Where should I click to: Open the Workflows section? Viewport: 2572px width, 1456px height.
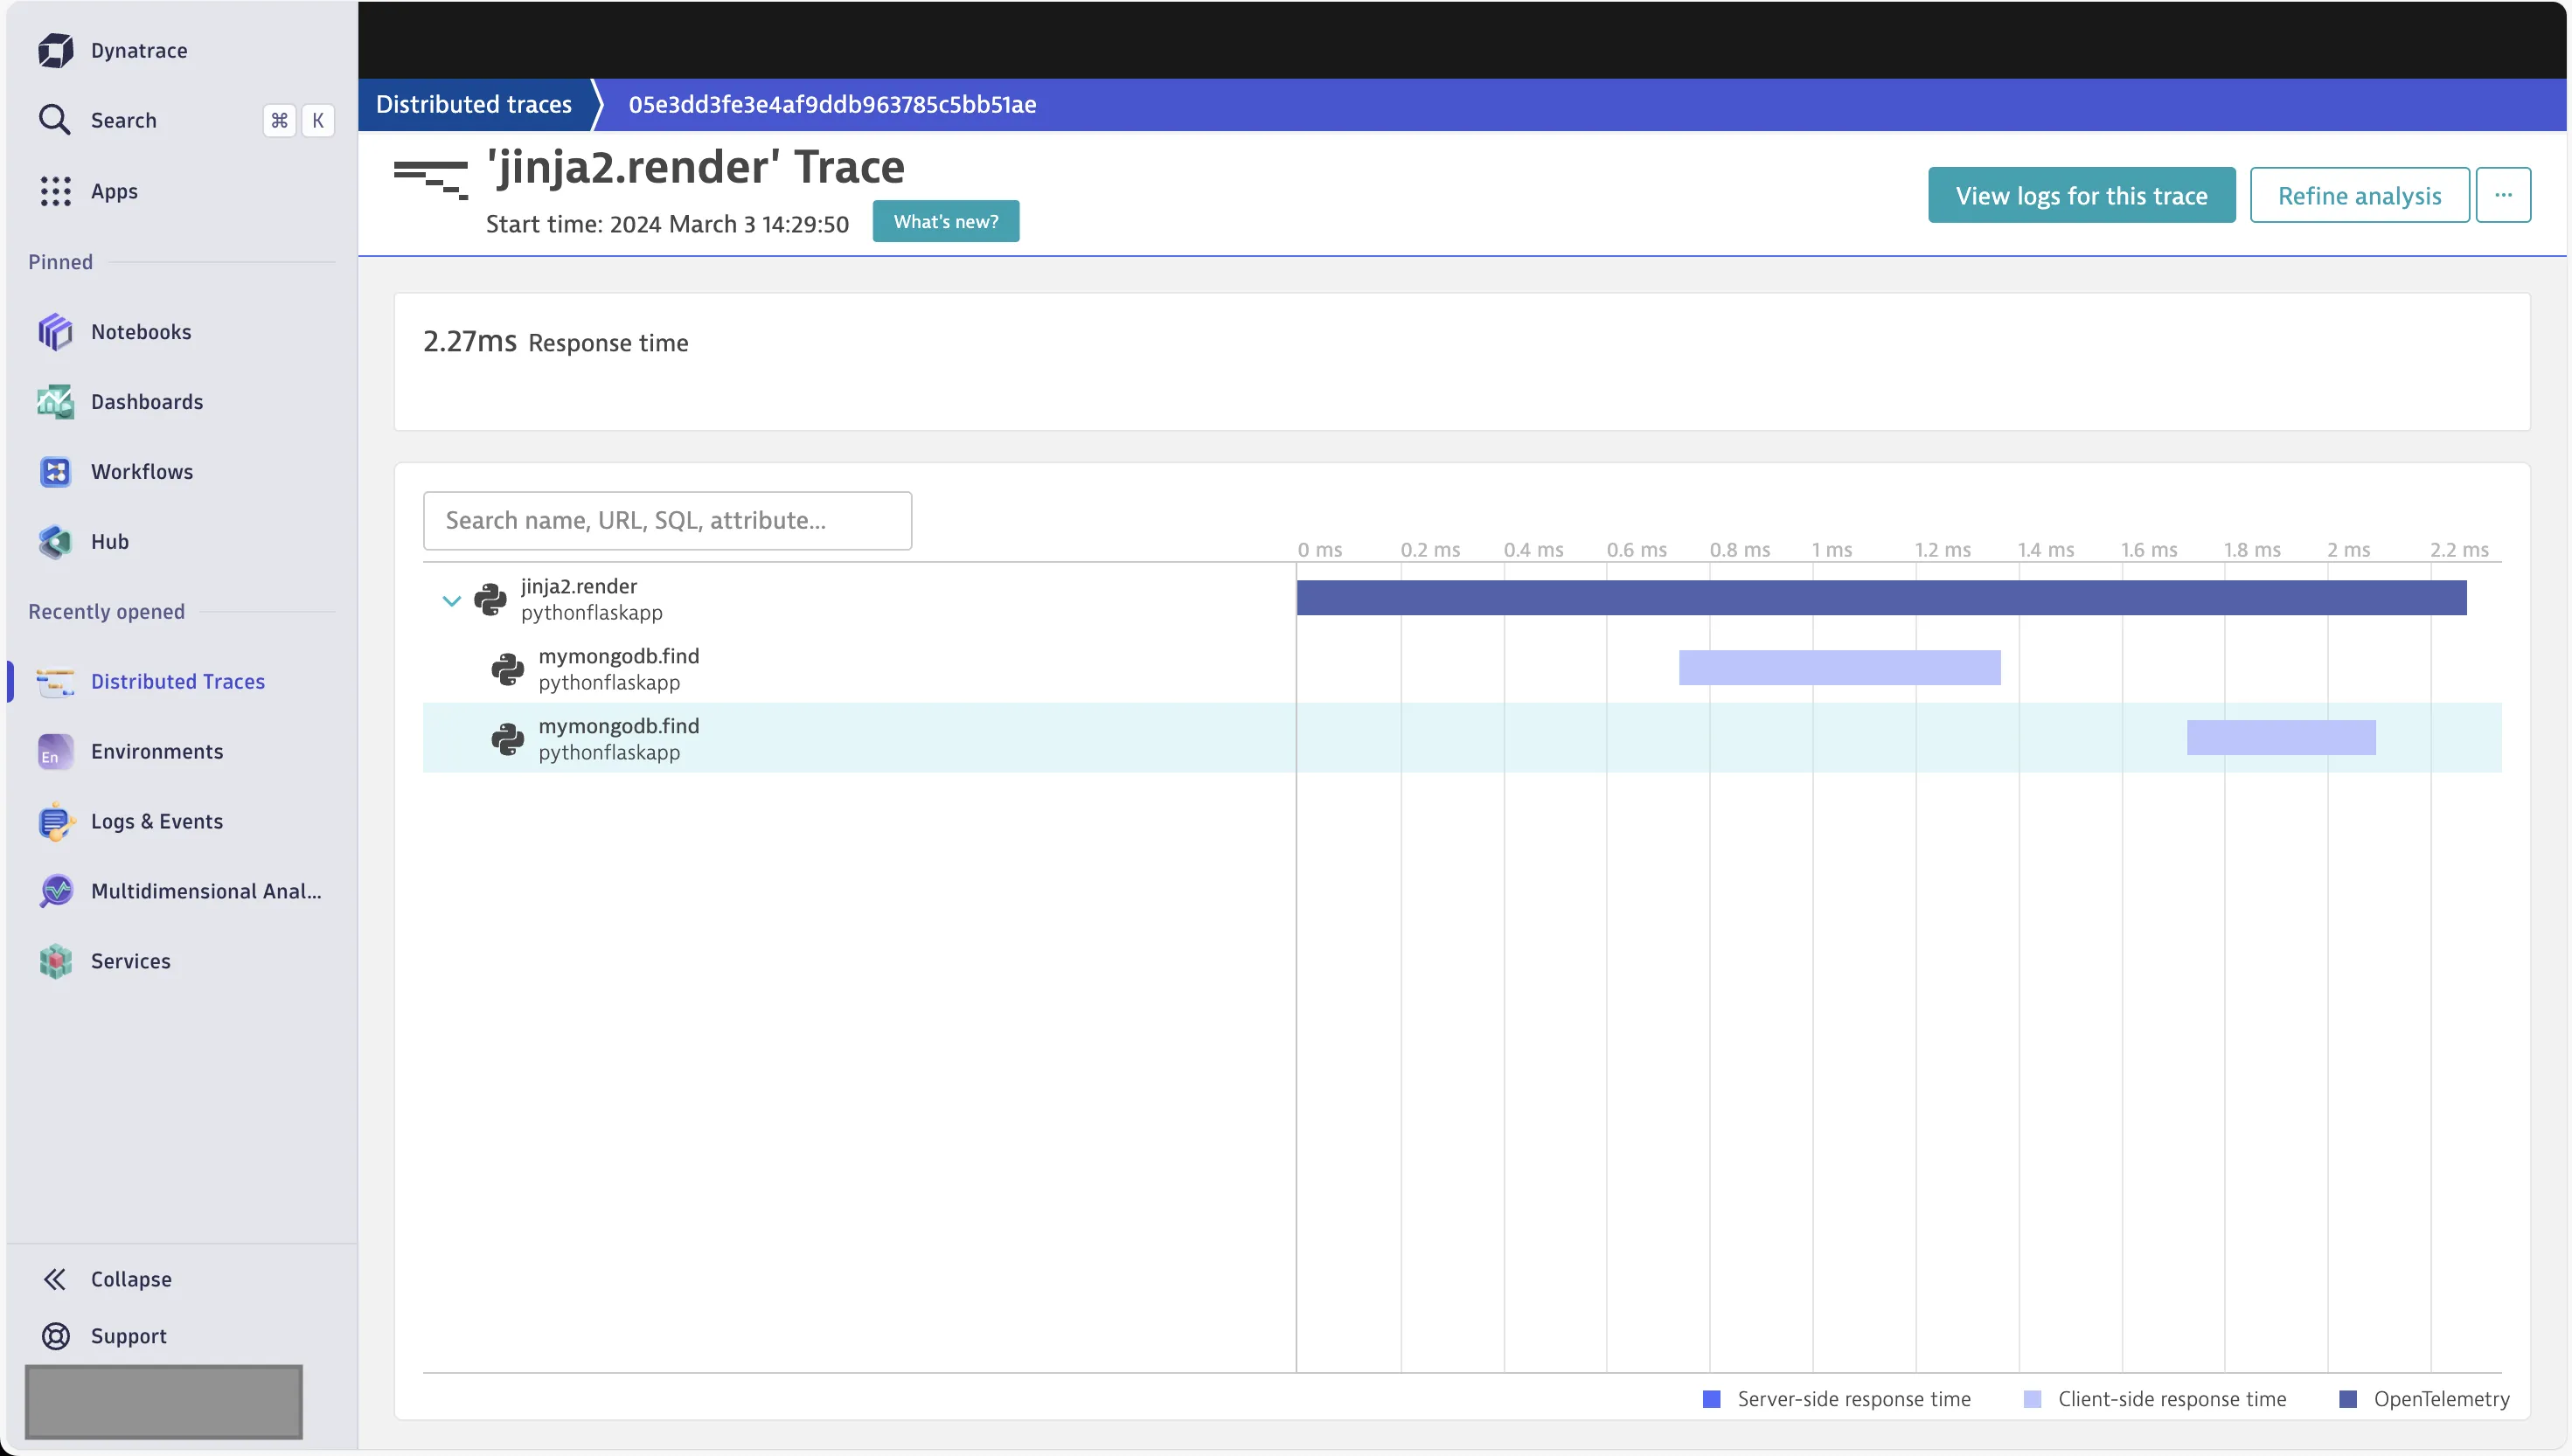click(142, 471)
